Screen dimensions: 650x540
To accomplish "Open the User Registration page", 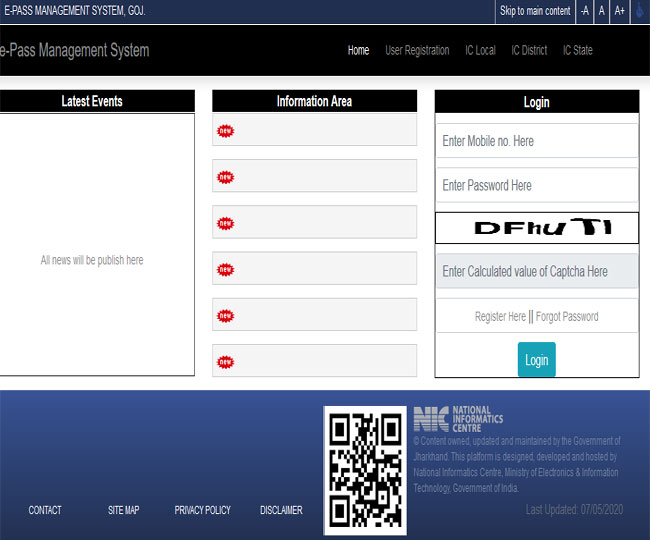I will pos(417,50).
